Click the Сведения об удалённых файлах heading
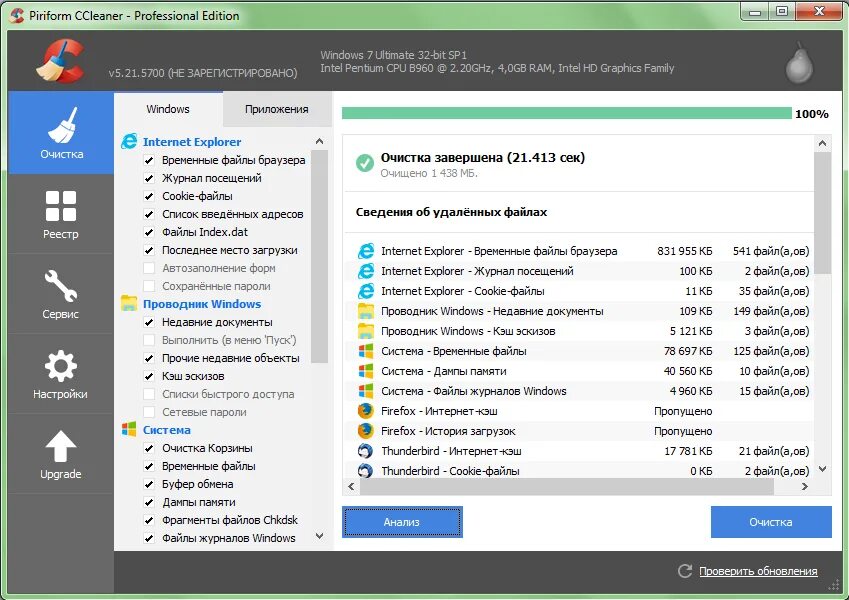This screenshot has width=849, height=600. click(451, 212)
